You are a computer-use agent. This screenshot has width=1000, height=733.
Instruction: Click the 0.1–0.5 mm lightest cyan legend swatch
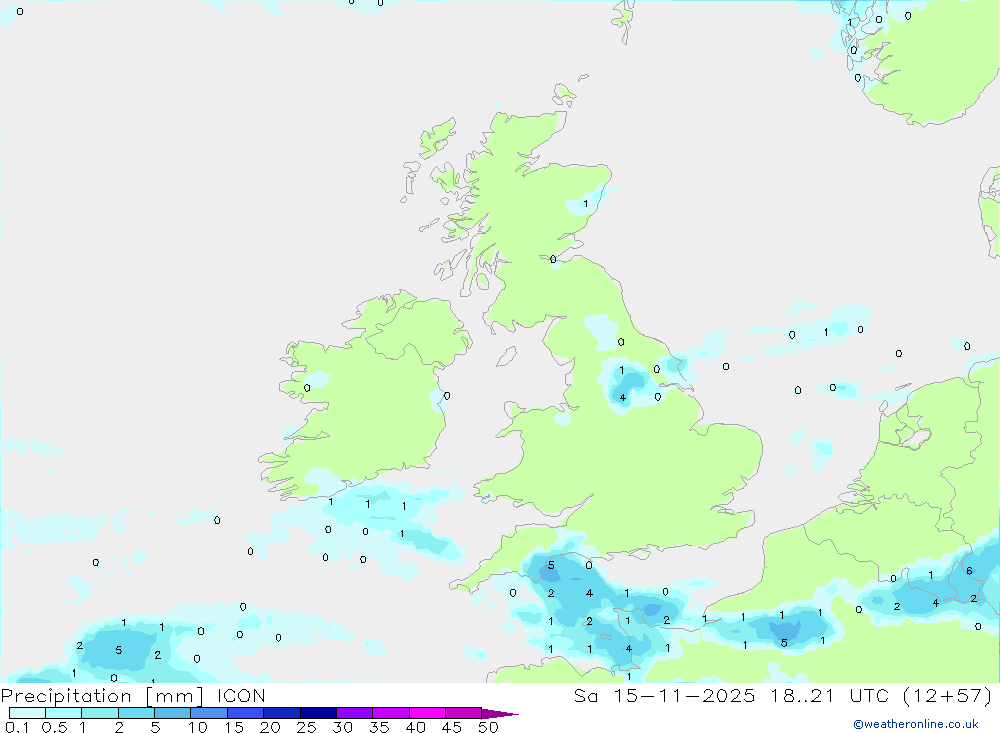tap(27, 713)
